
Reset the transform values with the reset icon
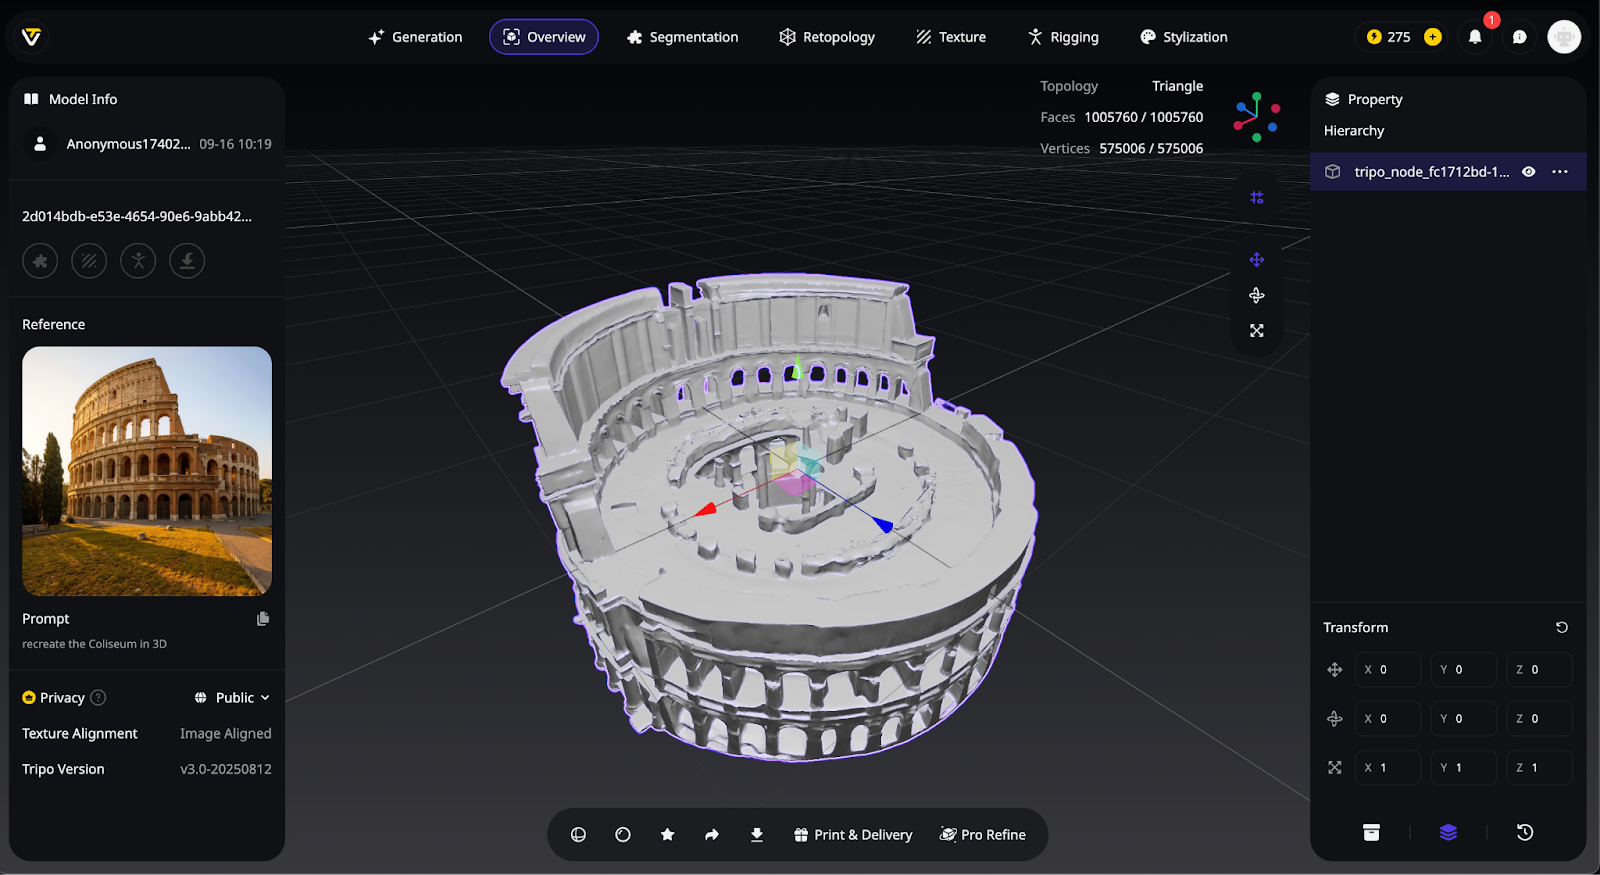(x=1561, y=628)
